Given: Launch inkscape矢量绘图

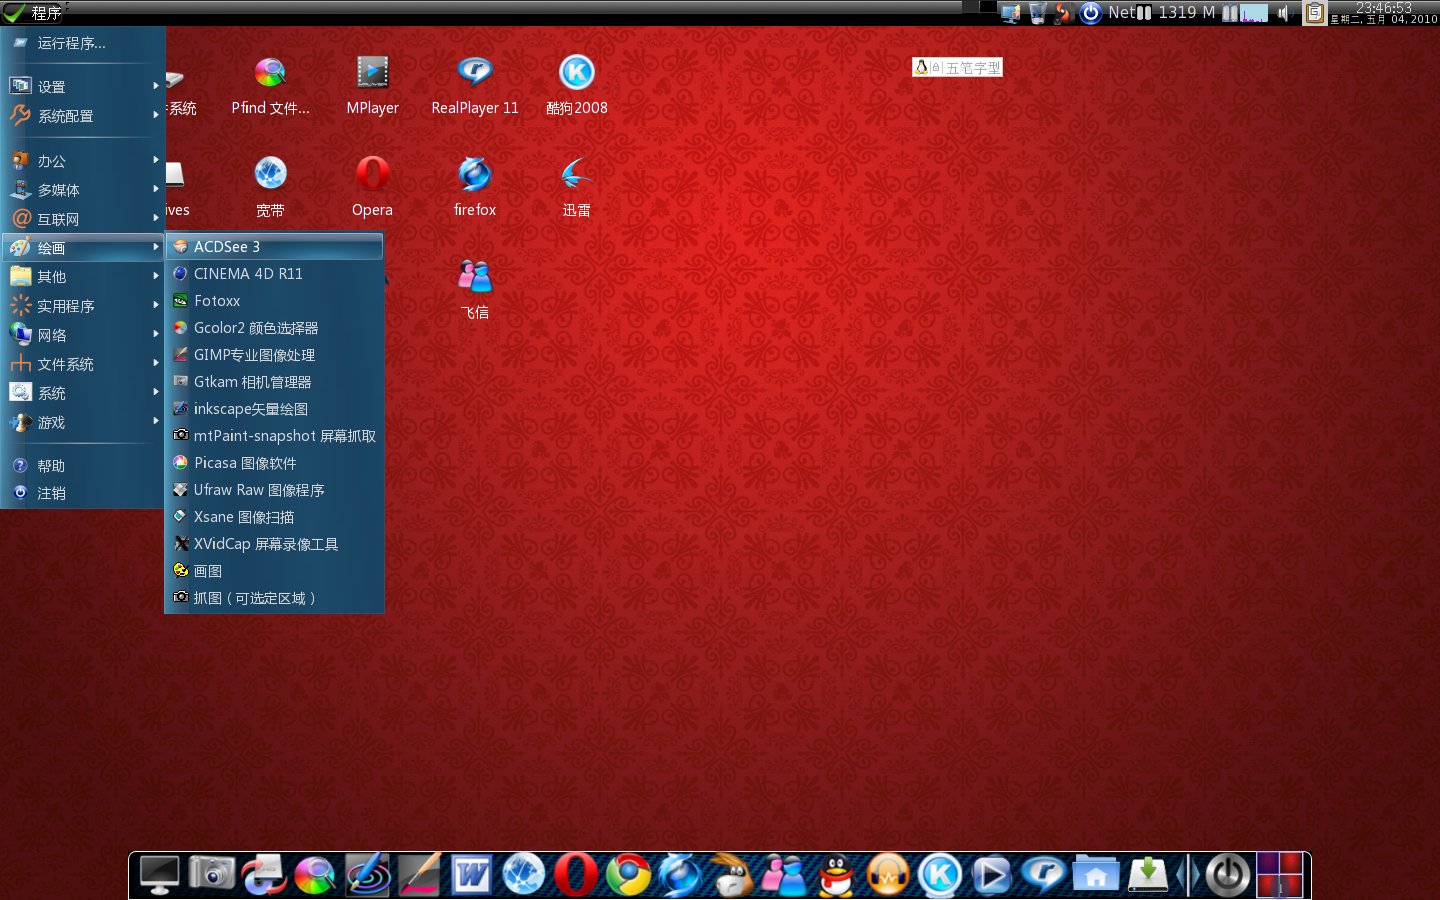Looking at the screenshot, I should (x=274, y=408).
